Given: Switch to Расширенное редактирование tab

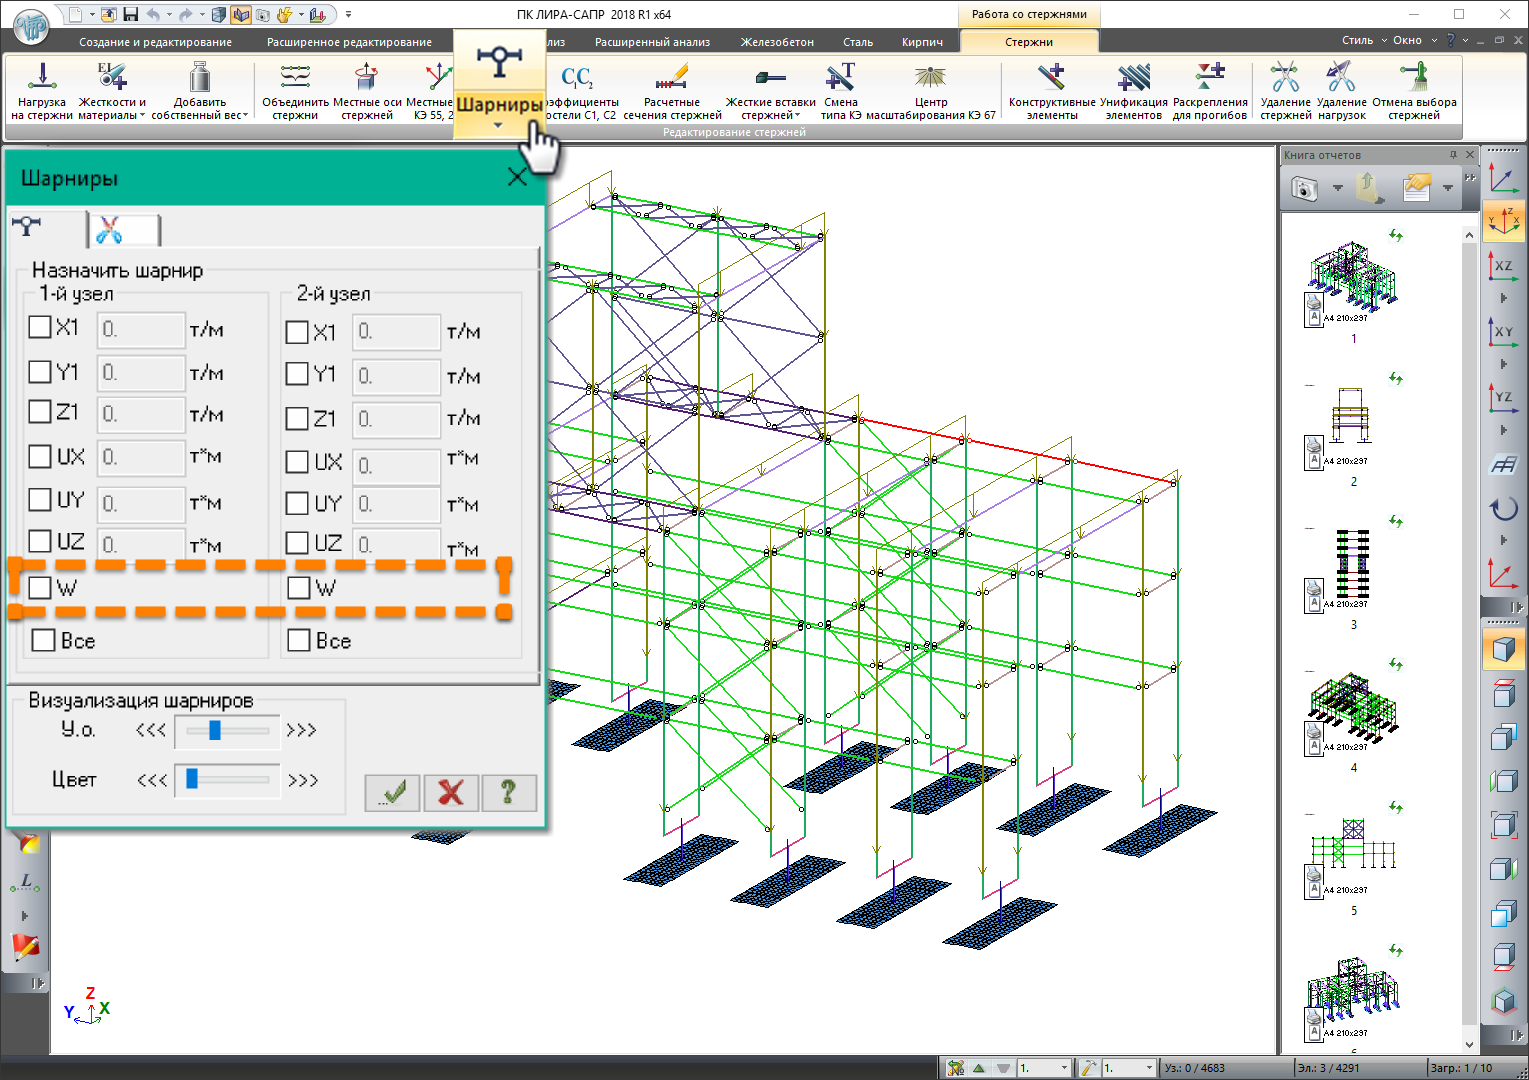Looking at the screenshot, I should (349, 42).
